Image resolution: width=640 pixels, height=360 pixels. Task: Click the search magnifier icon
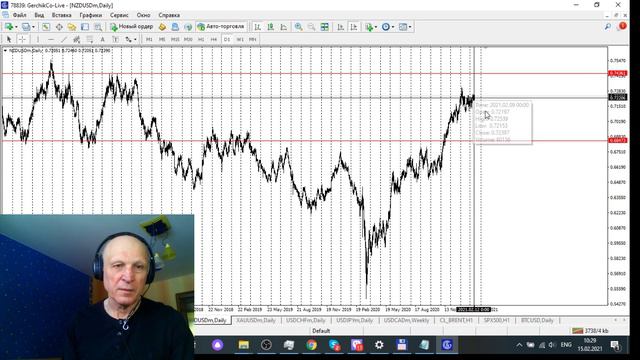pos(608,27)
